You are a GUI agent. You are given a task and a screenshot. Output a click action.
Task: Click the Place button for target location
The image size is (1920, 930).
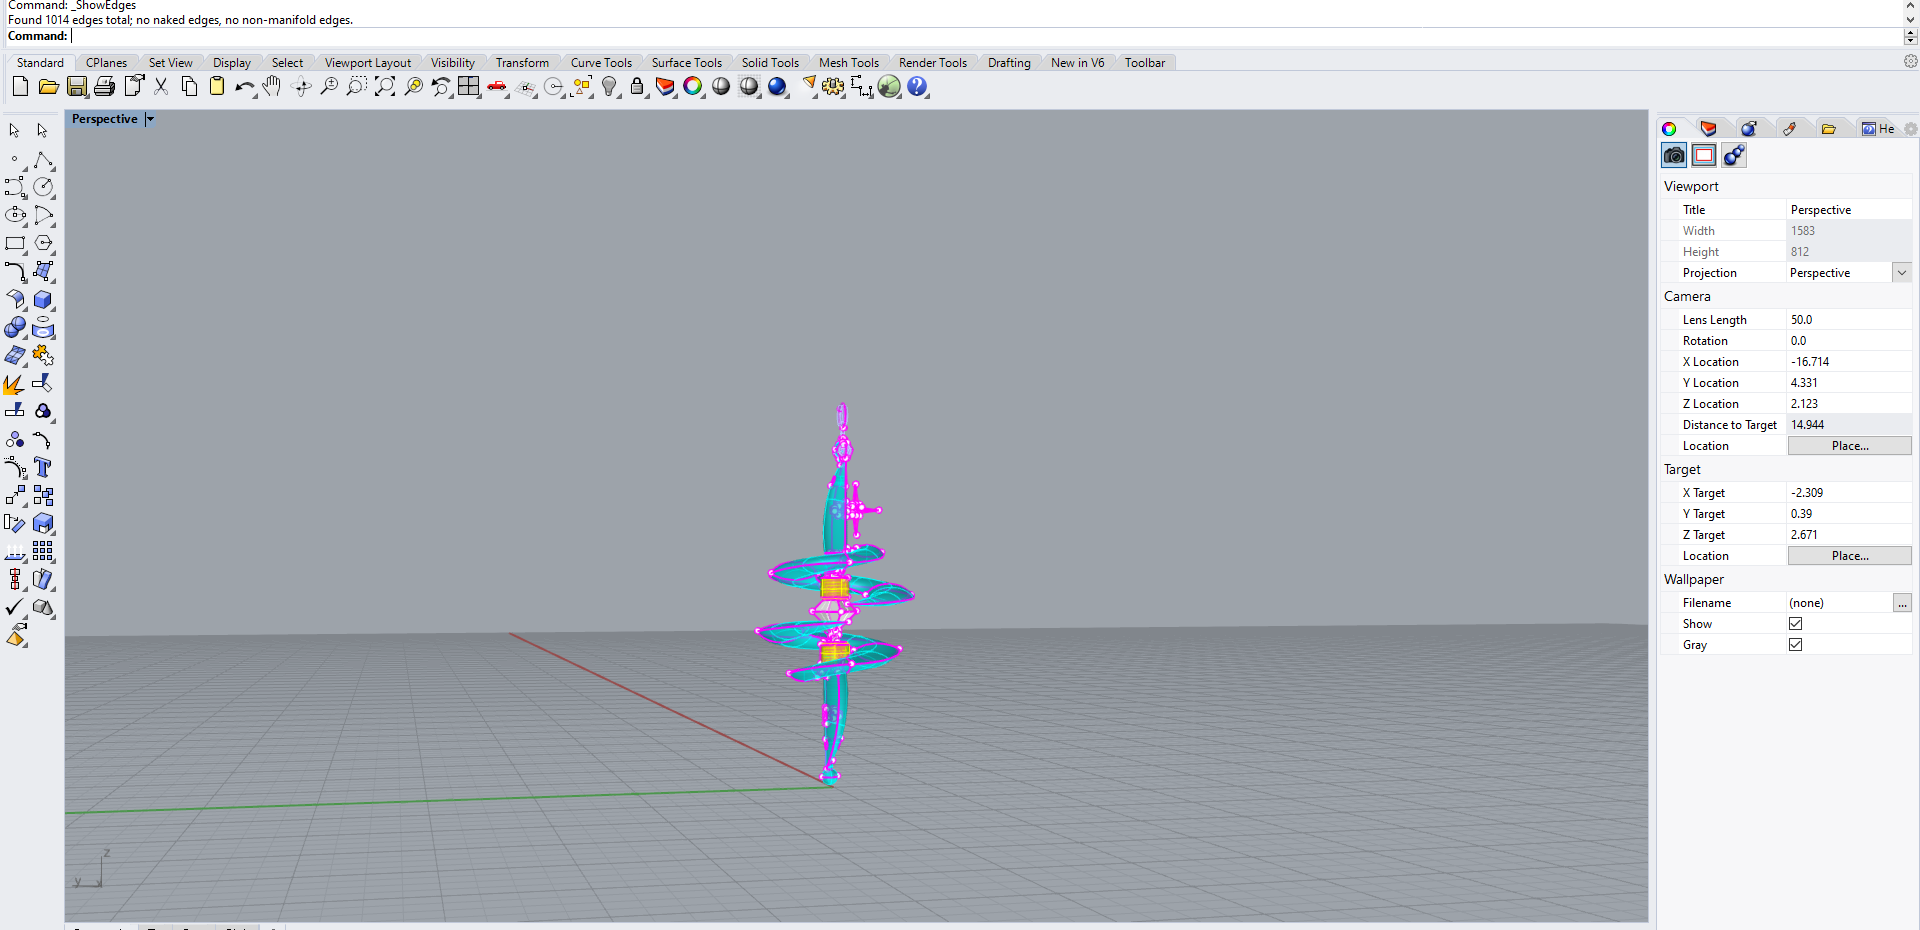[1850, 556]
